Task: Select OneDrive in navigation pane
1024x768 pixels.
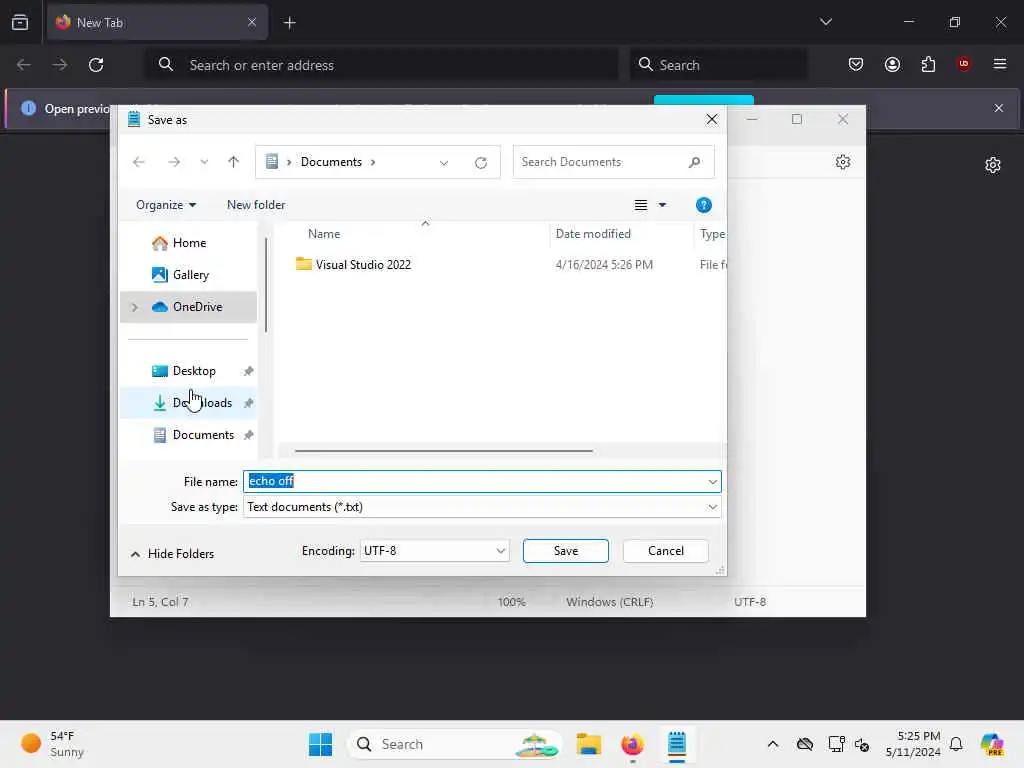Action: click(189, 307)
